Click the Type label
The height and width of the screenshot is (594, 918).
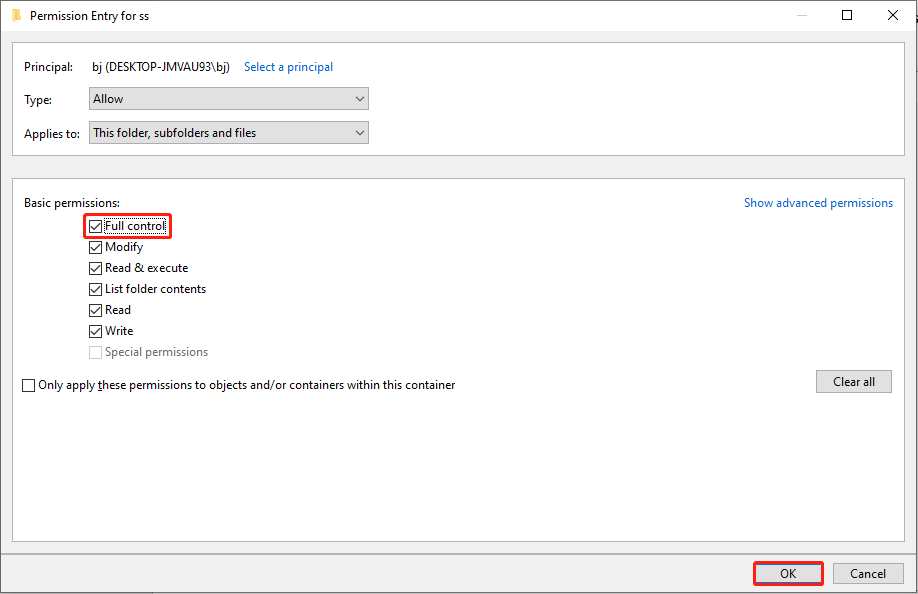[x=38, y=100]
